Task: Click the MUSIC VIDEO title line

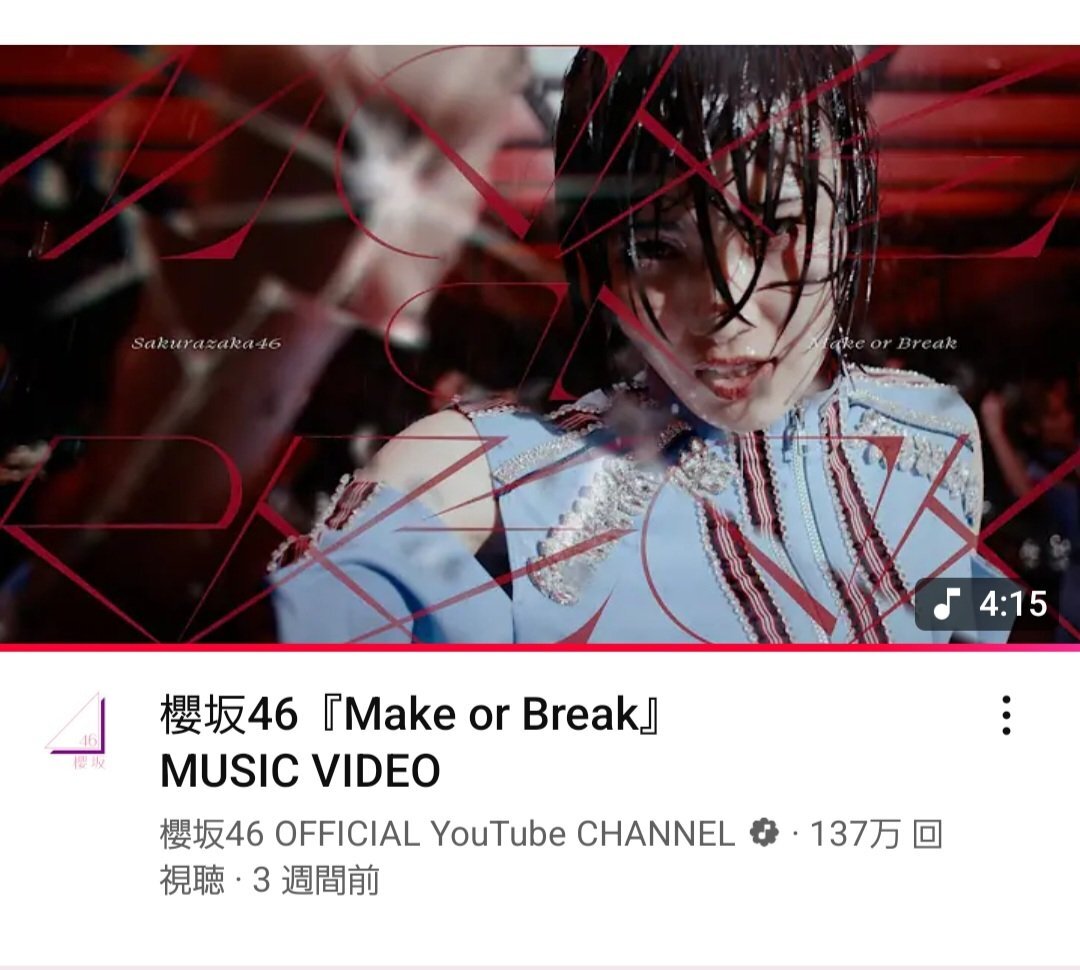Action: (x=300, y=770)
